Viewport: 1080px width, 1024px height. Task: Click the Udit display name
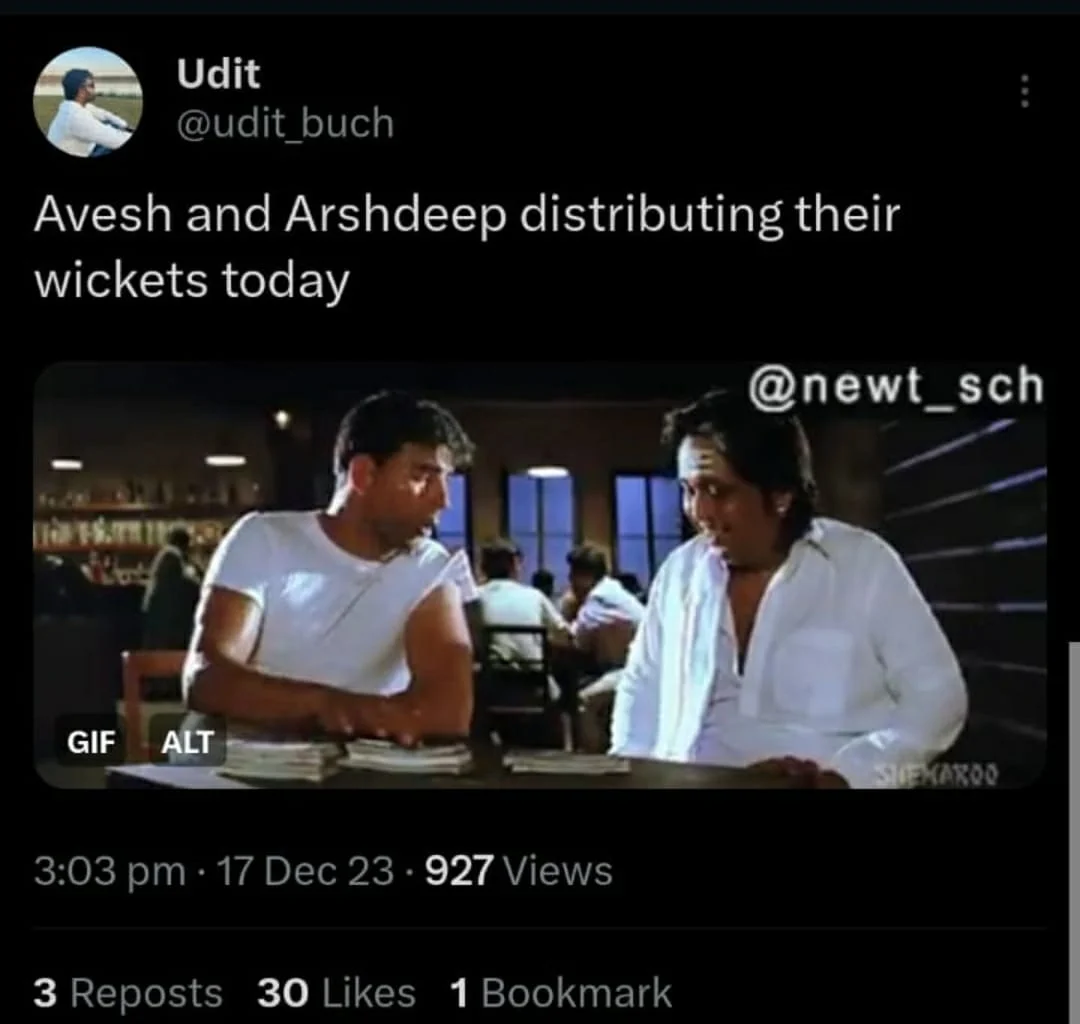point(218,73)
